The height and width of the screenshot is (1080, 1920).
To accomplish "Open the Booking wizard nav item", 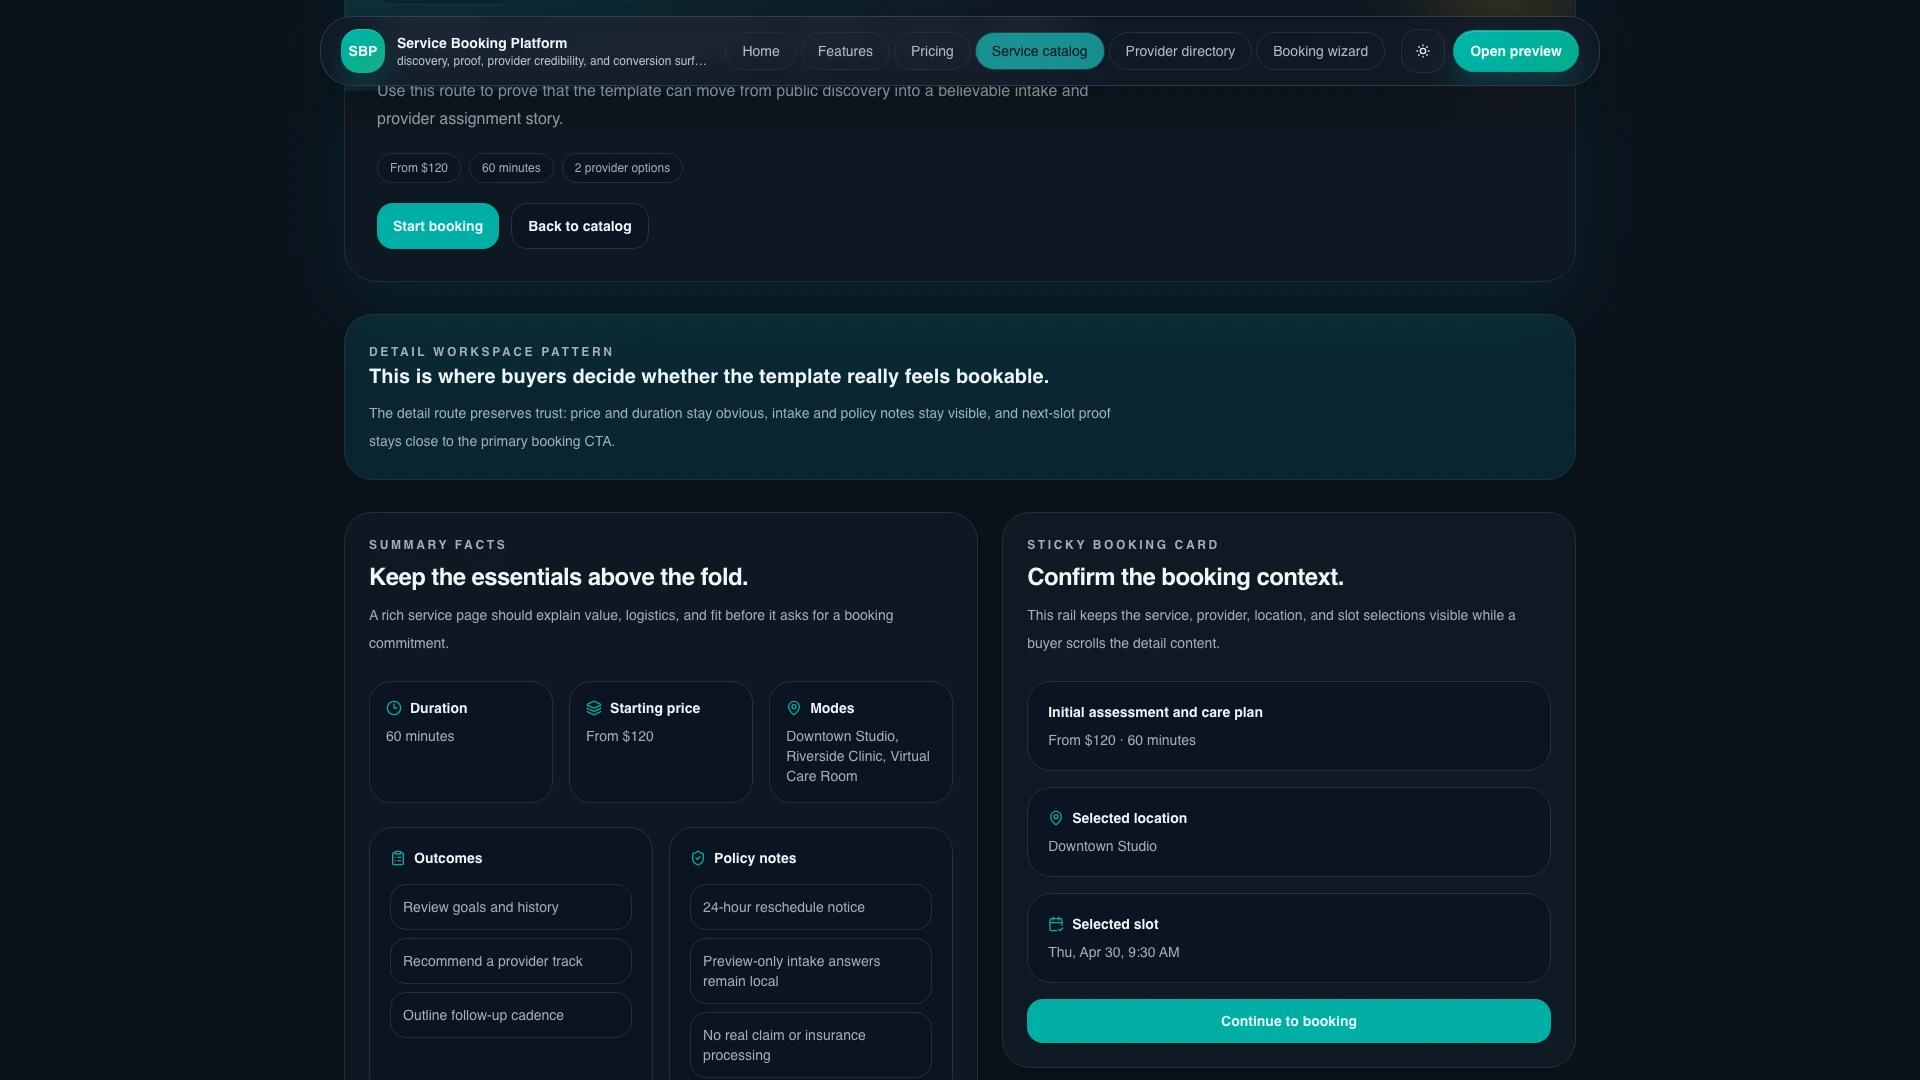I will 1320,51.
